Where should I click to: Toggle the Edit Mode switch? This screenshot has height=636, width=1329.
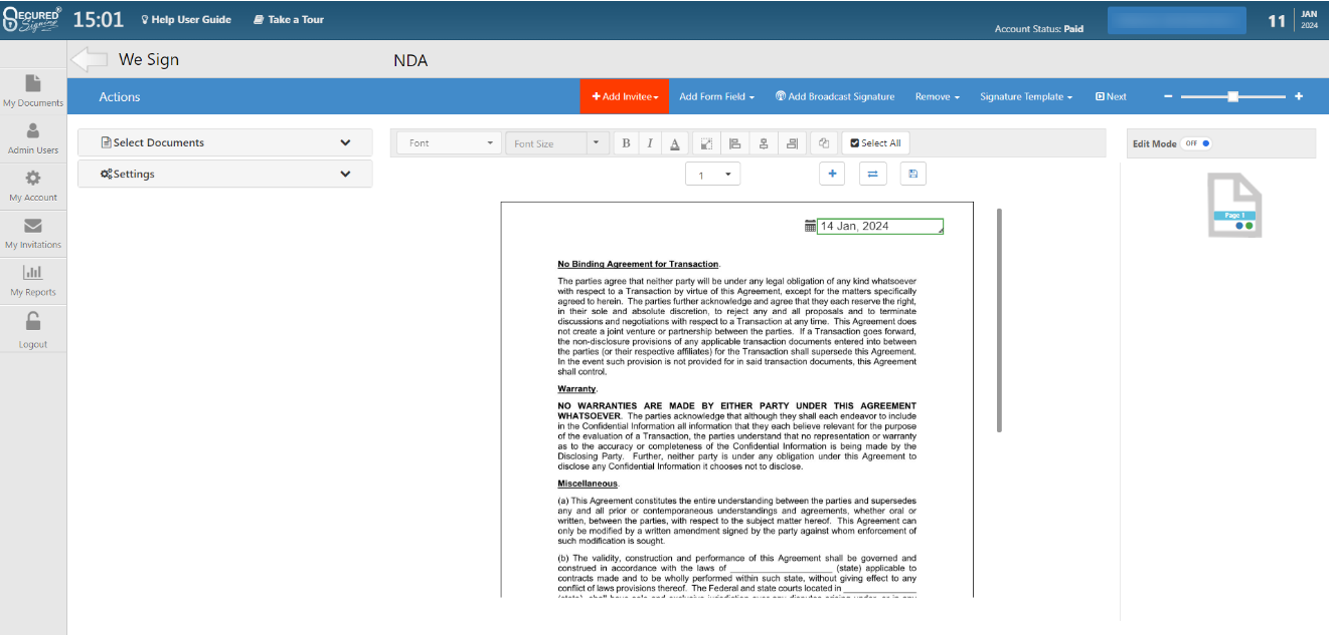pyautogui.click(x=1197, y=144)
